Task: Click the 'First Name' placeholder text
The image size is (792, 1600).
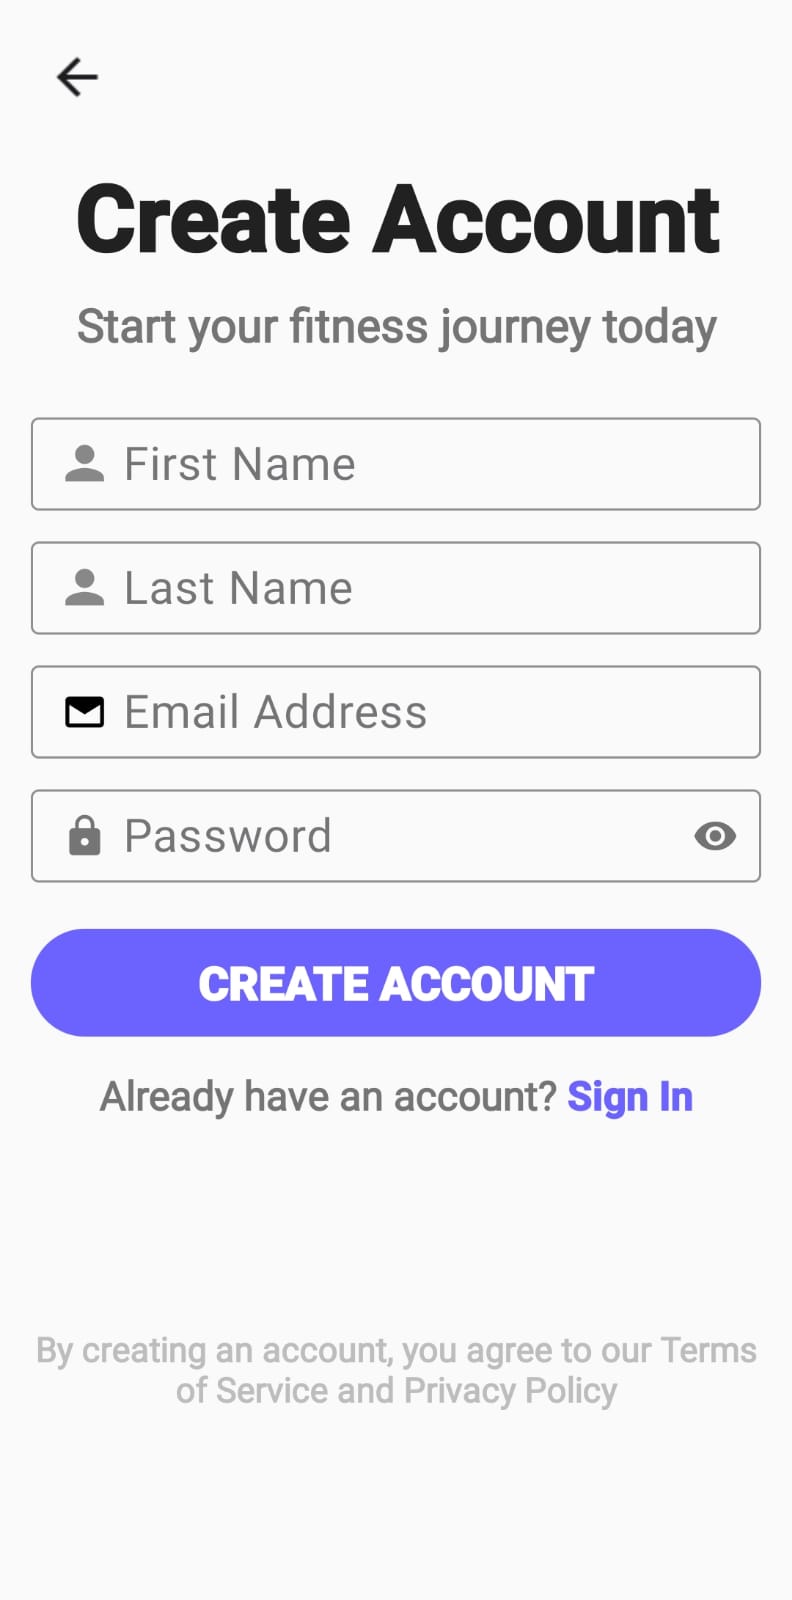Action: click(x=240, y=464)
